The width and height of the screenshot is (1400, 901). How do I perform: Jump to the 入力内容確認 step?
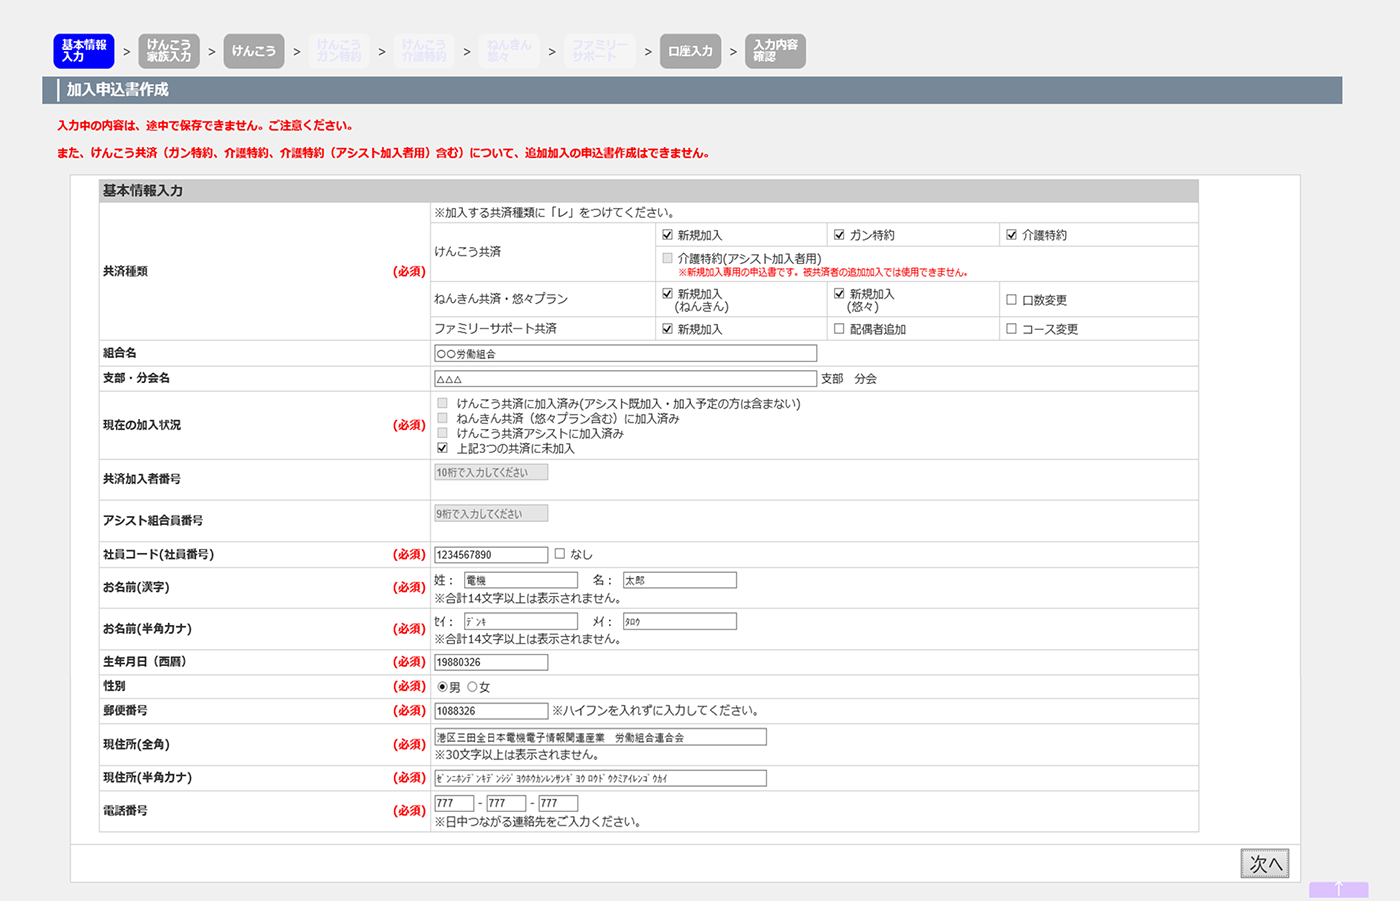pyautogui.click(x=775, y=51)
